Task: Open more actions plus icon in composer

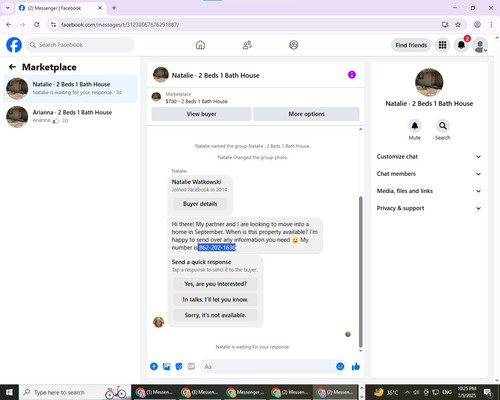Action: [x=154, y=367]
